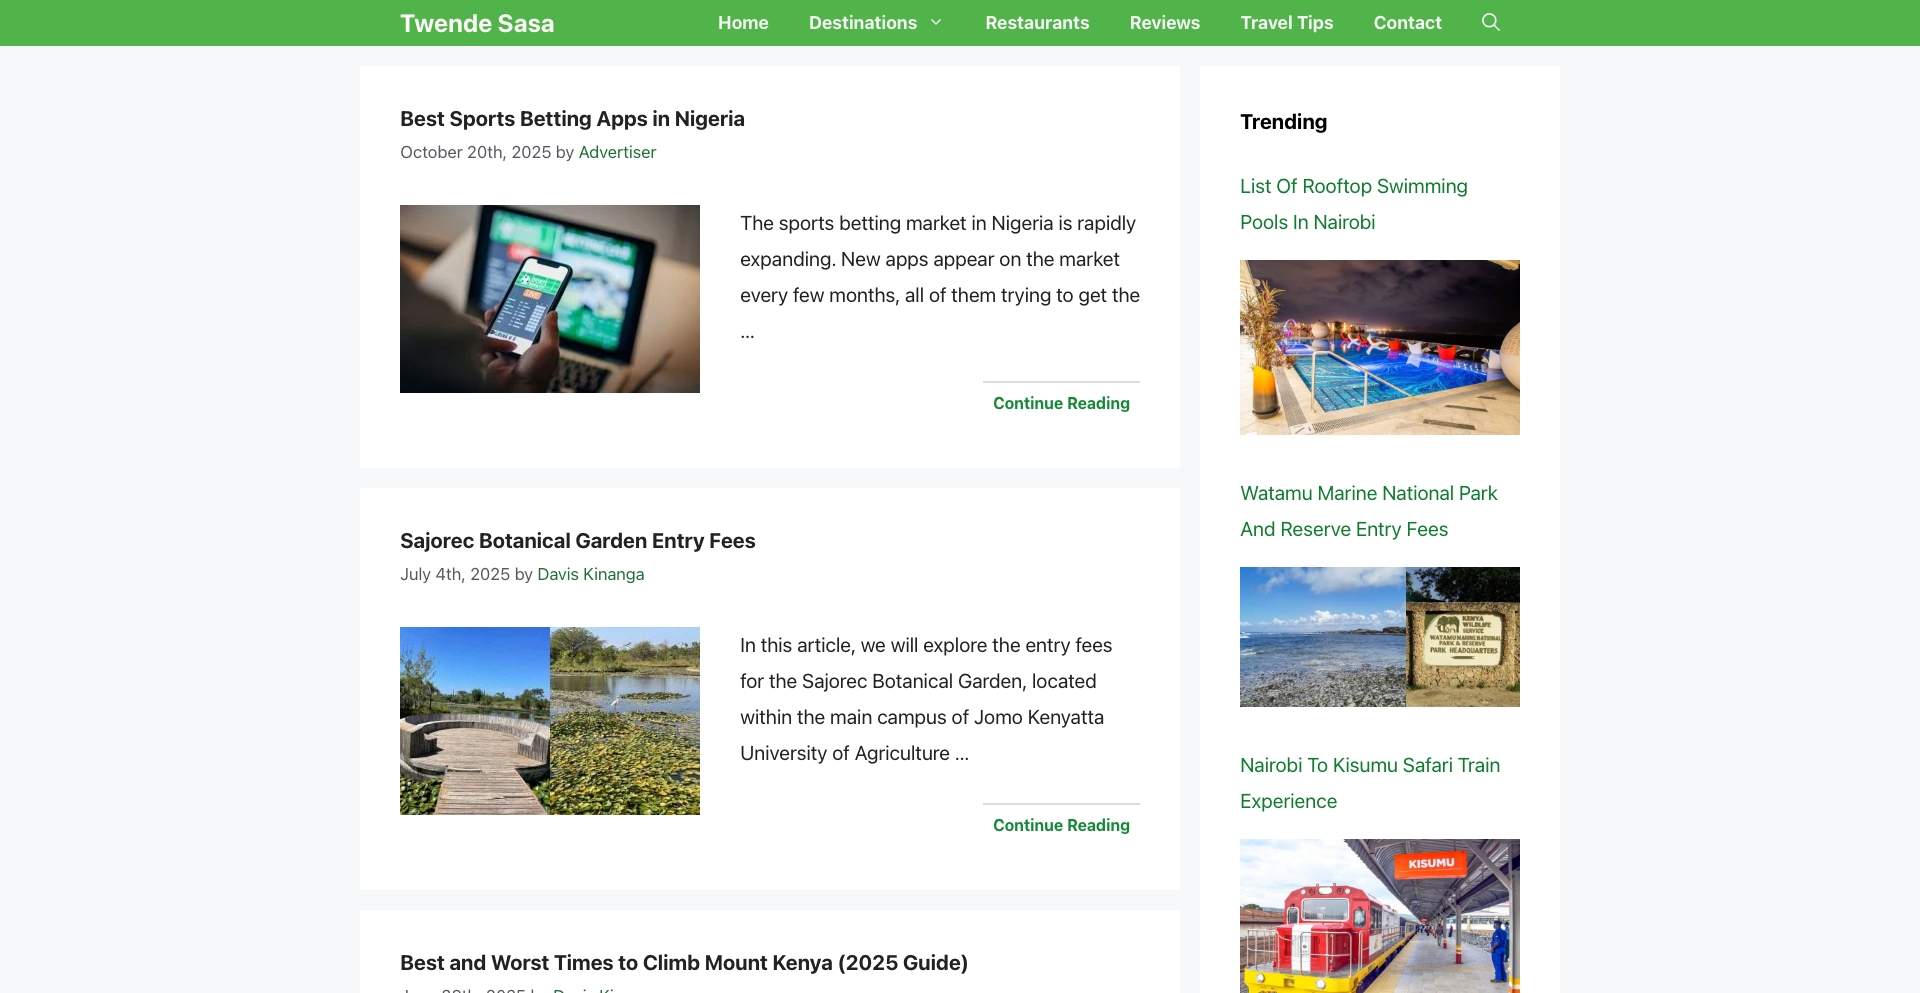Click the Twende Sasa site logo
Viewport: 1920px width, 993px height.
(477, 23)
